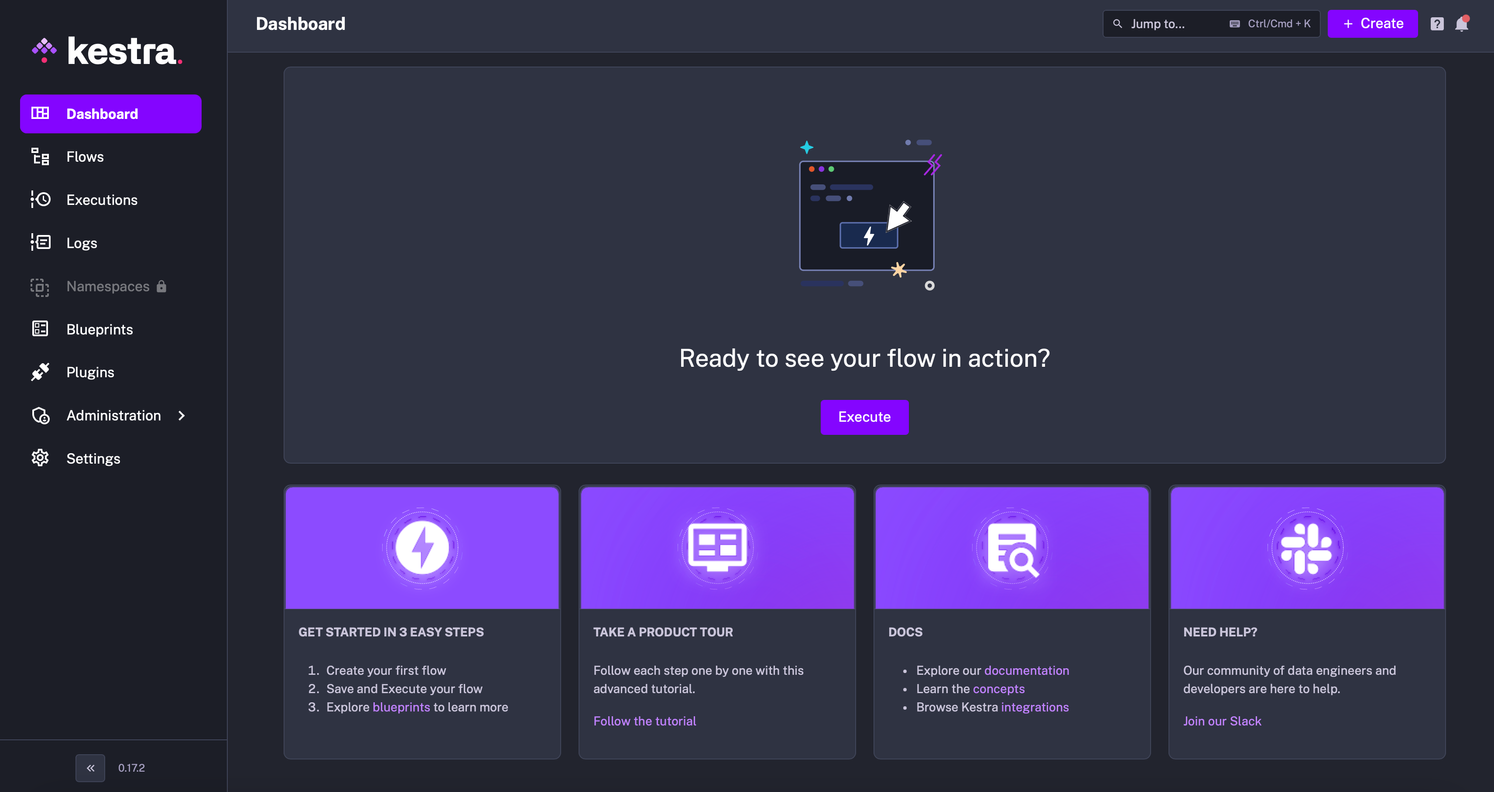Click the Kestra logo in sidebar
The height and width of the screenshot is (792, 1494).
(x=107, y=51)
